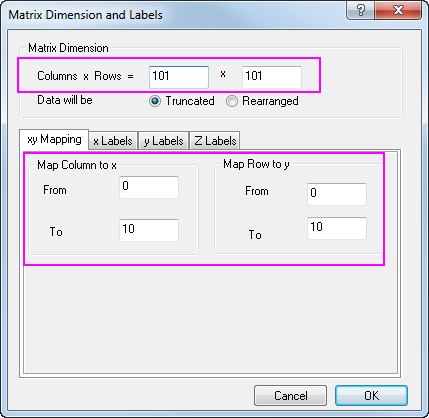Click the Map Row to y To field
This screenshot has width=429, height=418.
[x=337, y=228]
